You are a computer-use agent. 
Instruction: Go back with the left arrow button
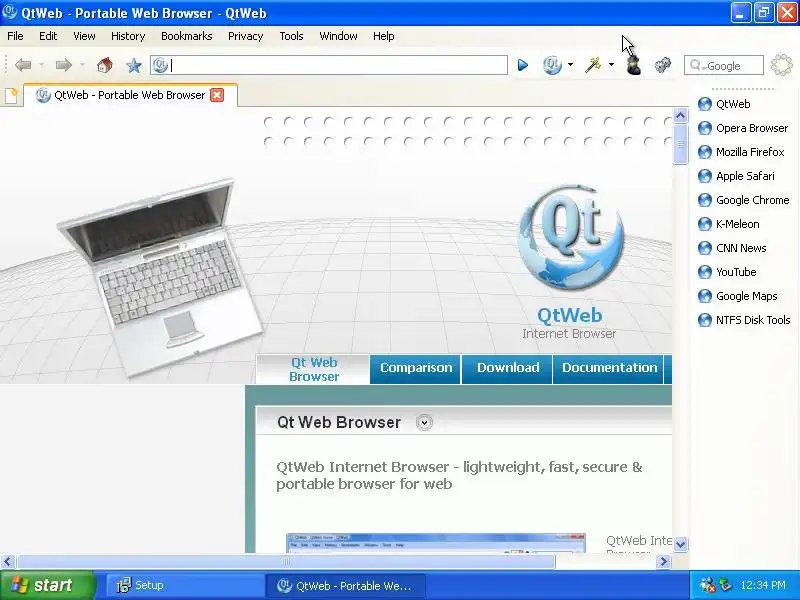click(23, 65)
